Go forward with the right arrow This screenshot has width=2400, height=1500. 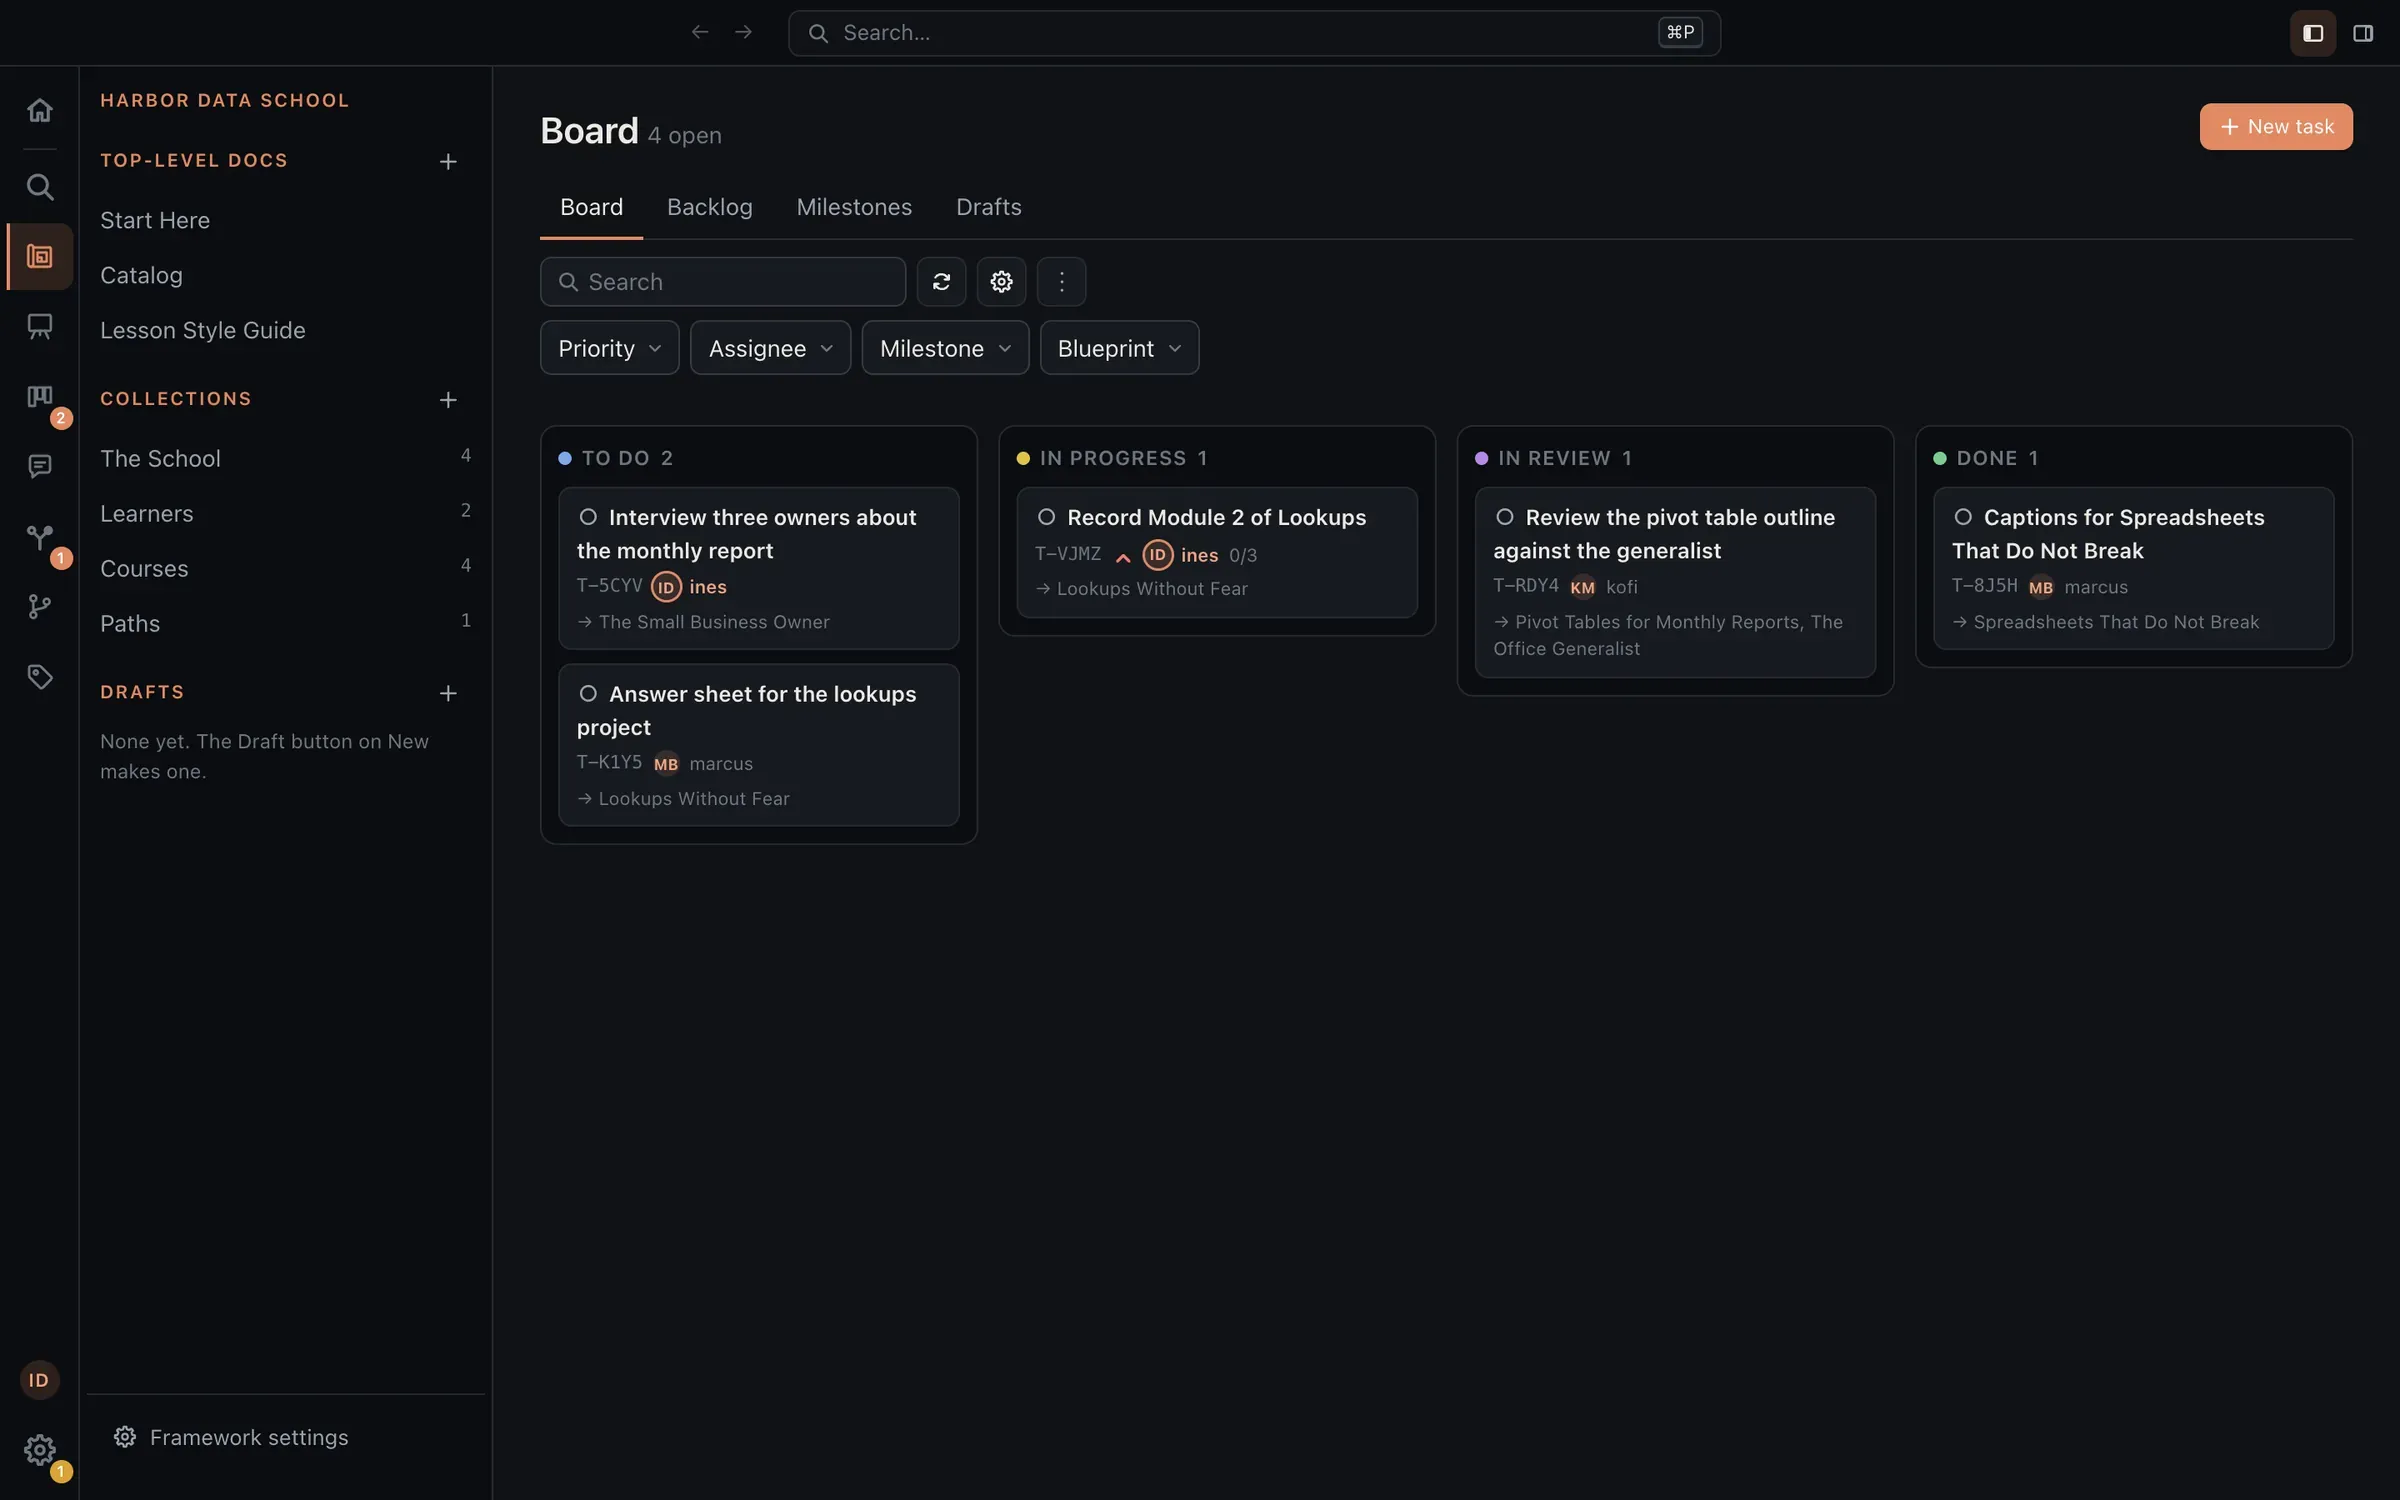tap(743, 32)
